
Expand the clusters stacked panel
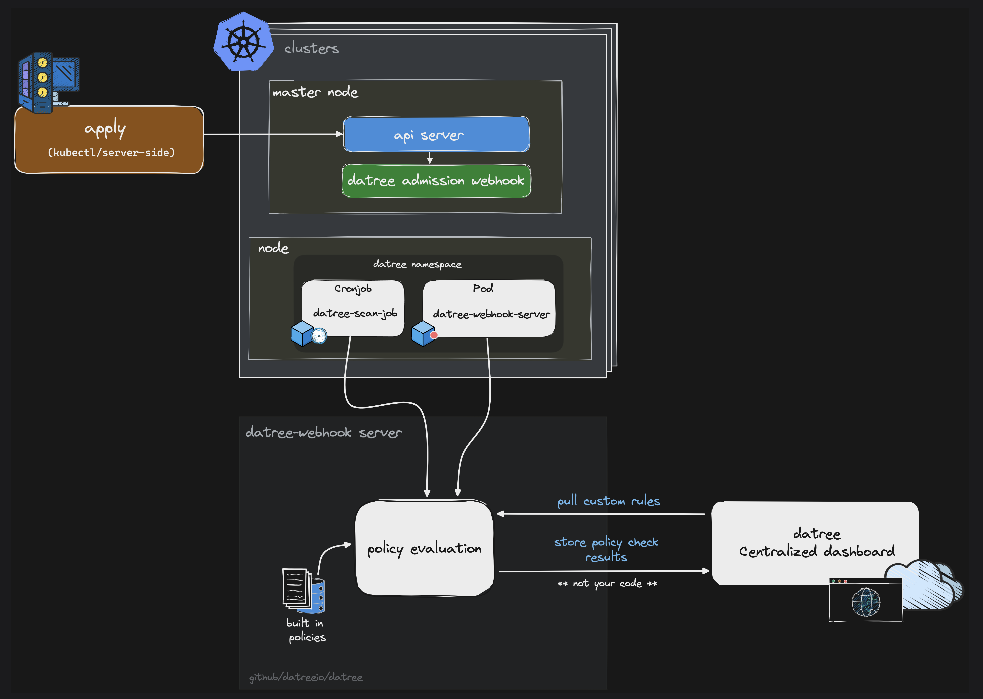[x=310, y=47]
